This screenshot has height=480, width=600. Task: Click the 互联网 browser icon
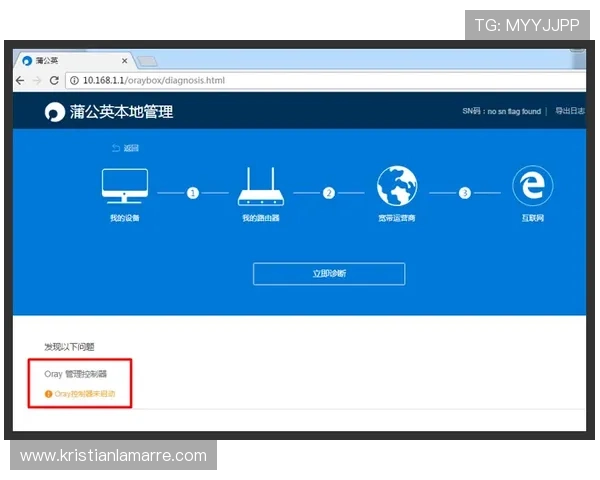tap(533, 186)
